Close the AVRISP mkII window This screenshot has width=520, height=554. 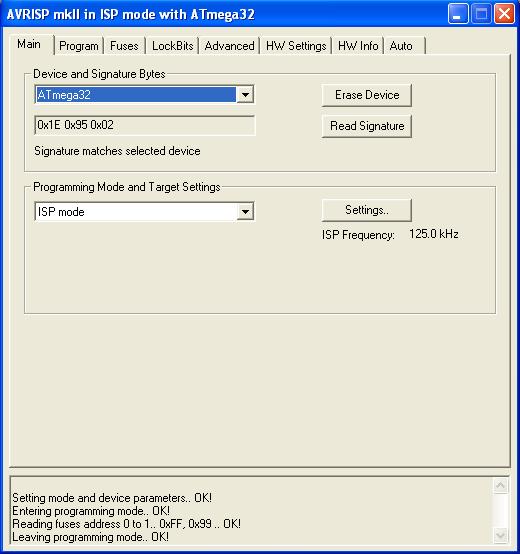504,14
